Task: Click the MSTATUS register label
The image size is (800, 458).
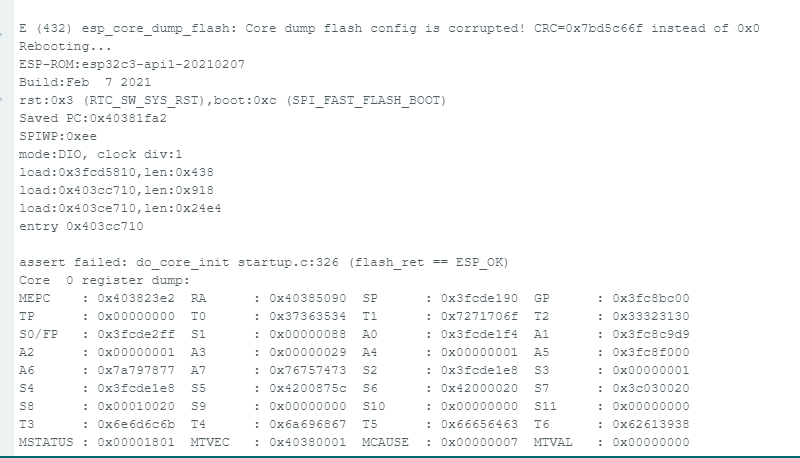Action: coord(43,442)
